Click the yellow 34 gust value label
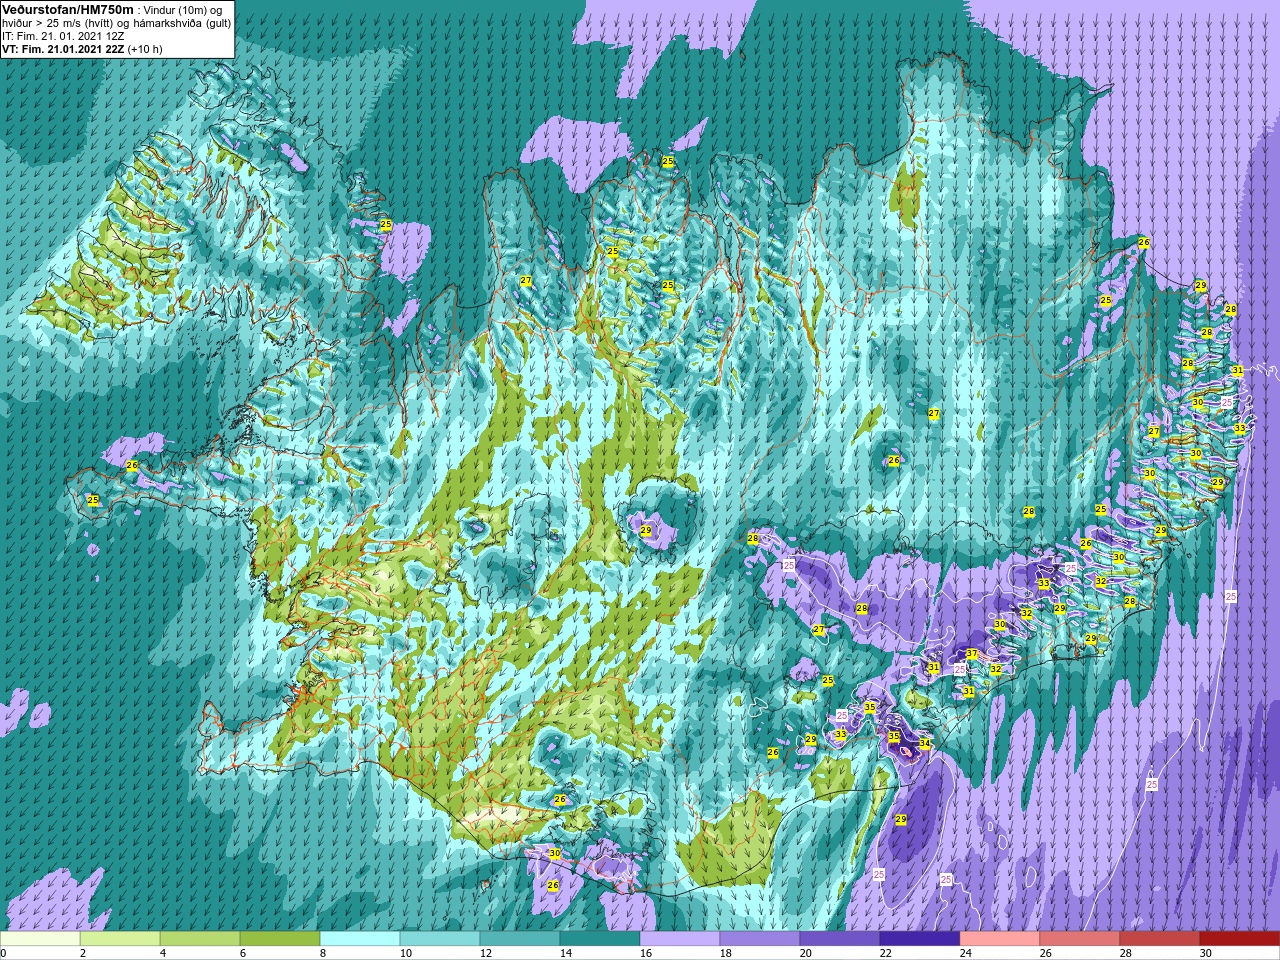The width and height of the screenshot is (1280, 960). tap(924, 743)
